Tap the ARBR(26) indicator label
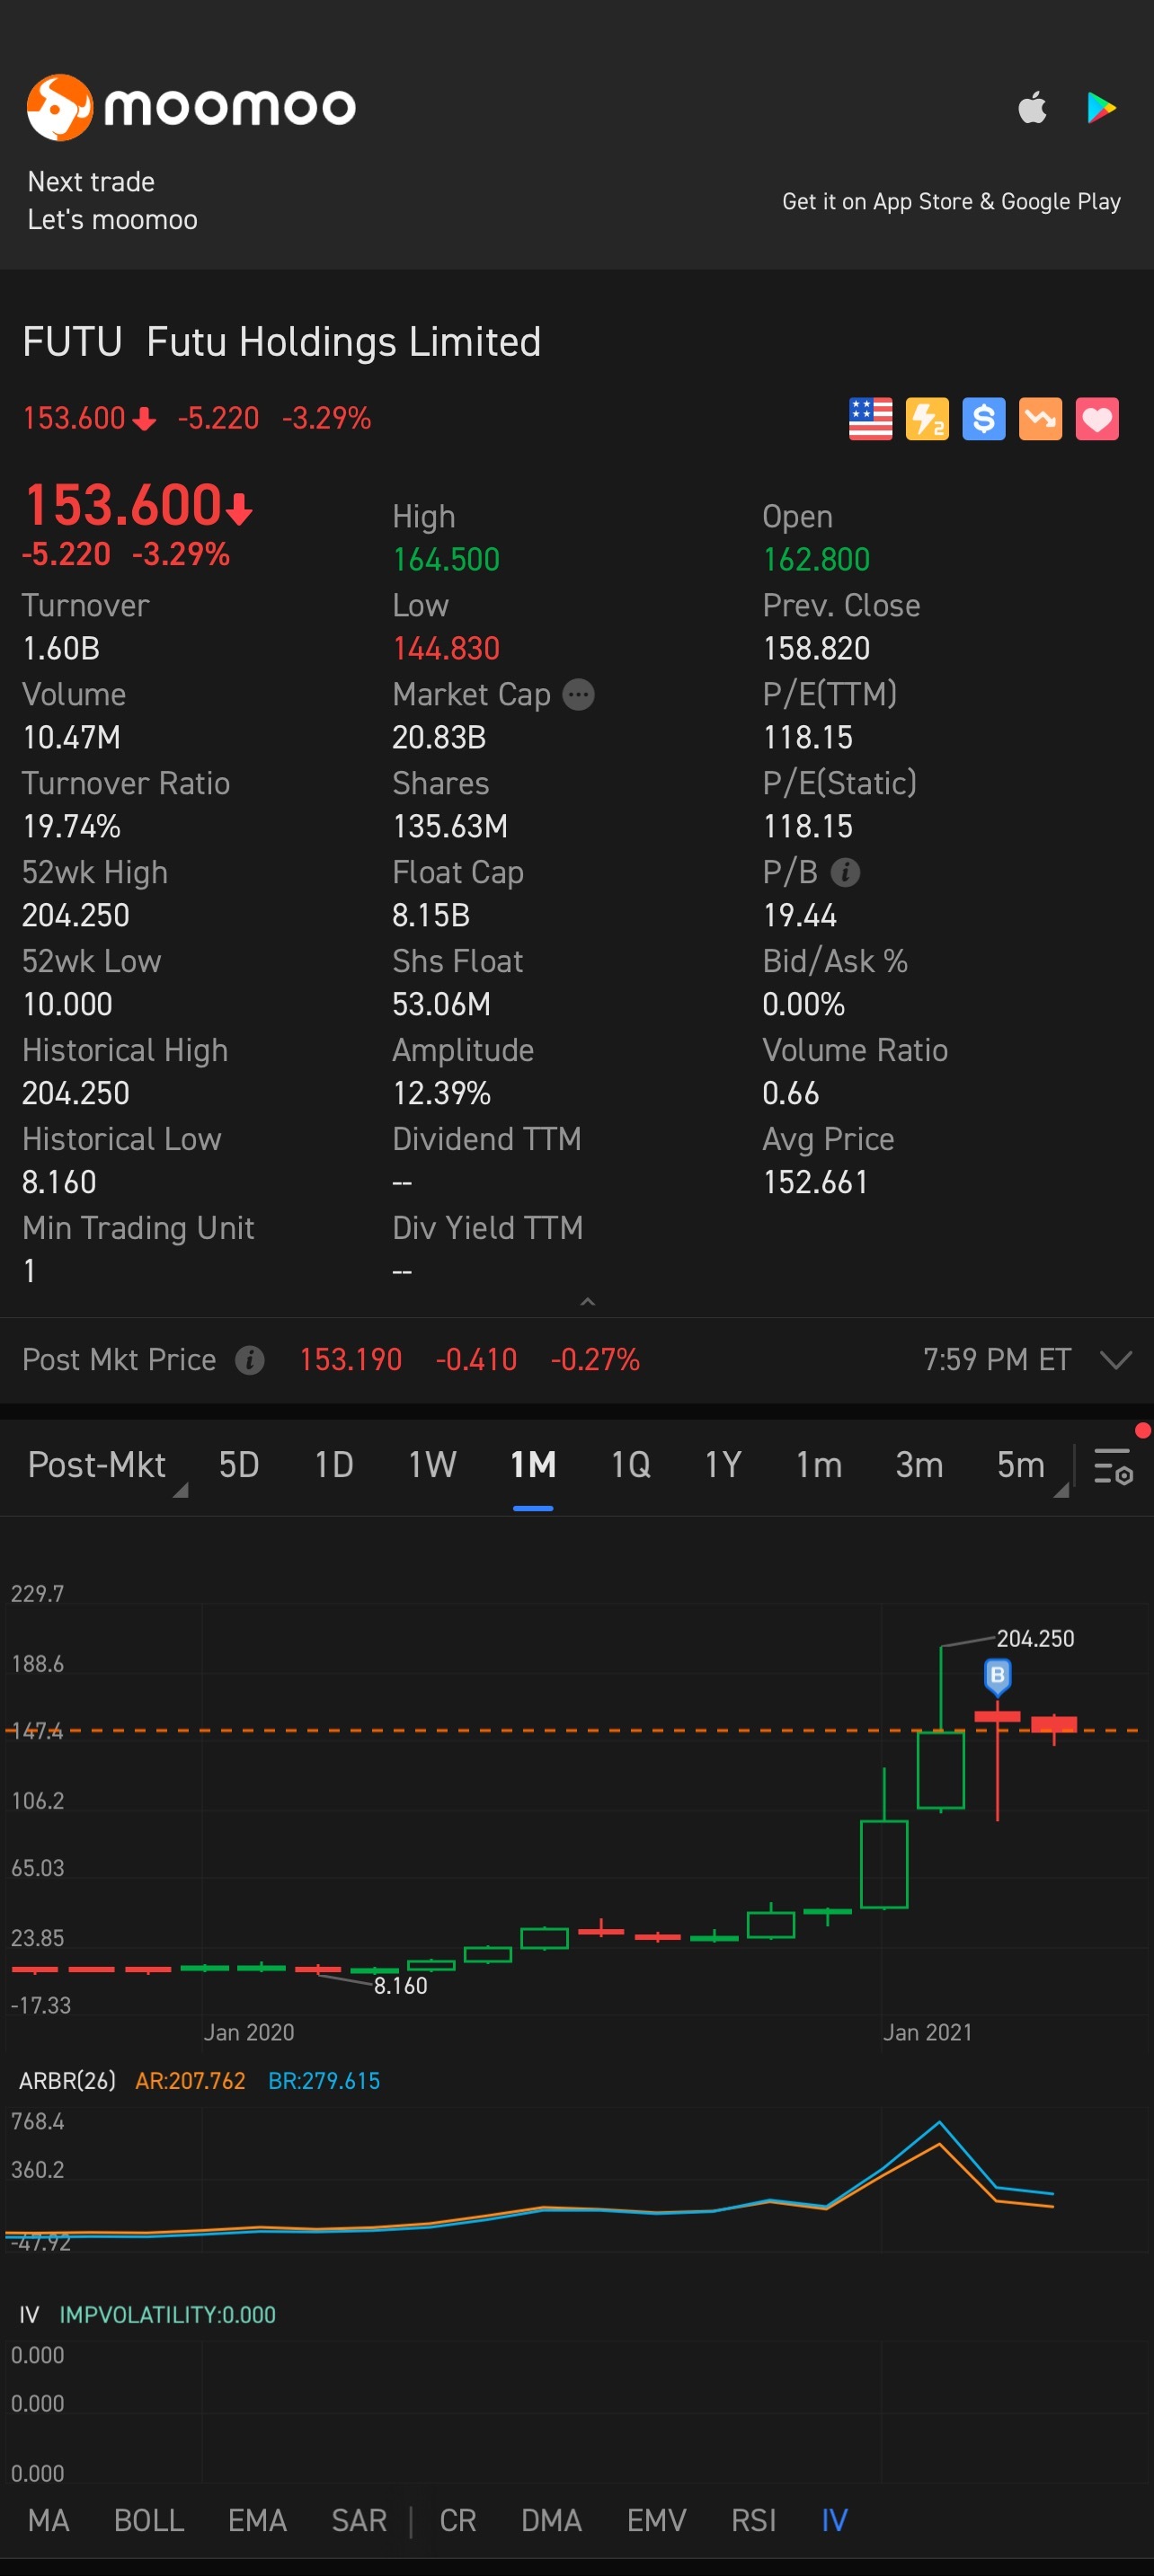Viewport: 1154px width, 2576px height. click(x=67, y=2080)
